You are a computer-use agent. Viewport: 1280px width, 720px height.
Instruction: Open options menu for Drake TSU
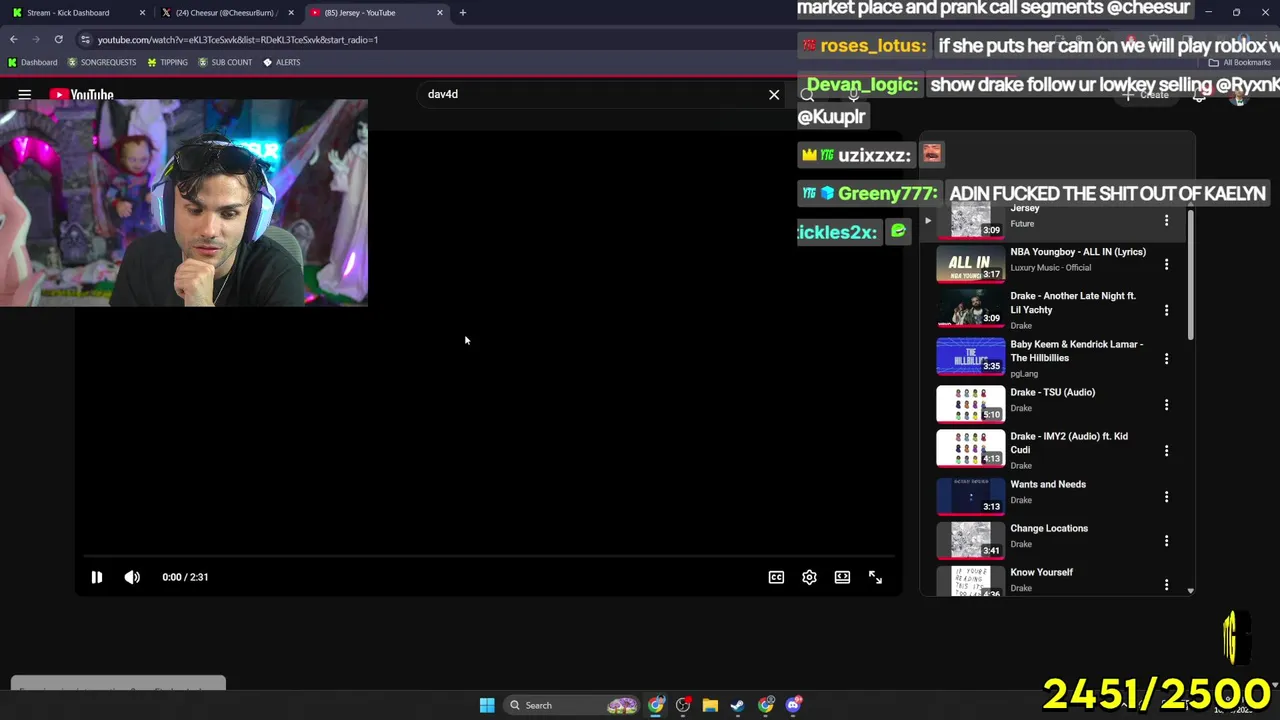(1166, 405)
